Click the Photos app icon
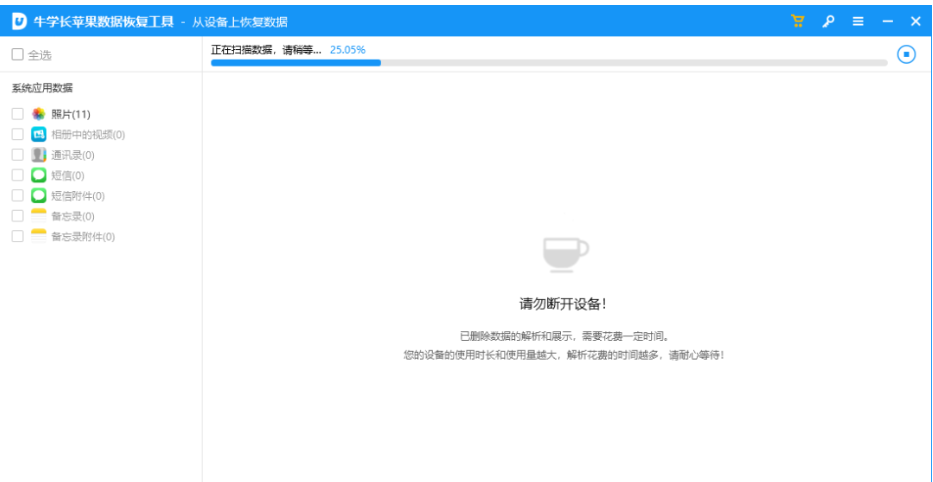 [x=39, y=114]
